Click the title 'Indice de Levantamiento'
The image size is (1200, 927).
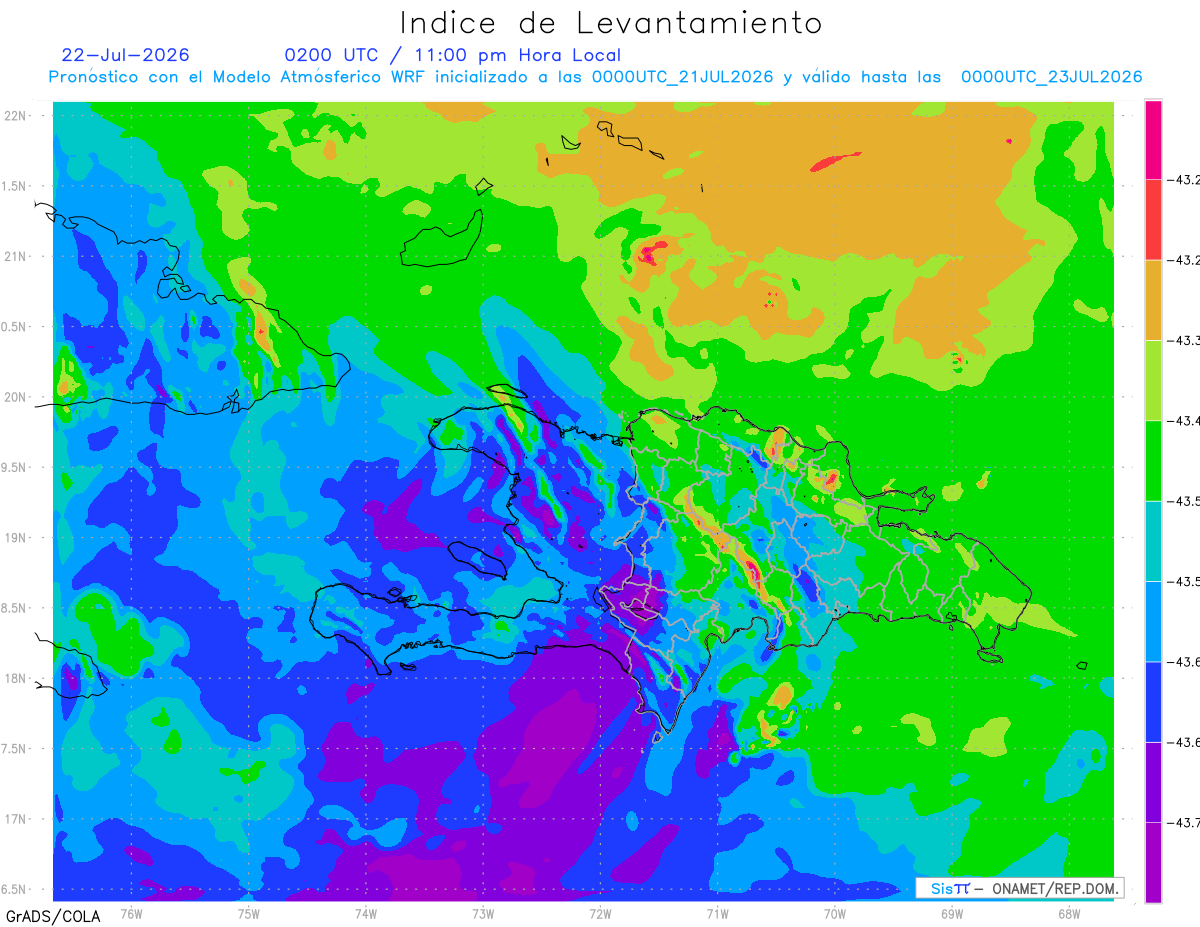[611, 23]
